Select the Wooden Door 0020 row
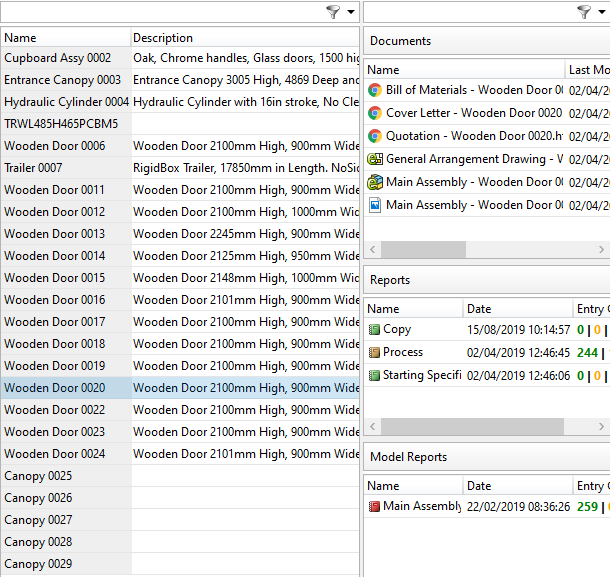 (x=66, y=388)
